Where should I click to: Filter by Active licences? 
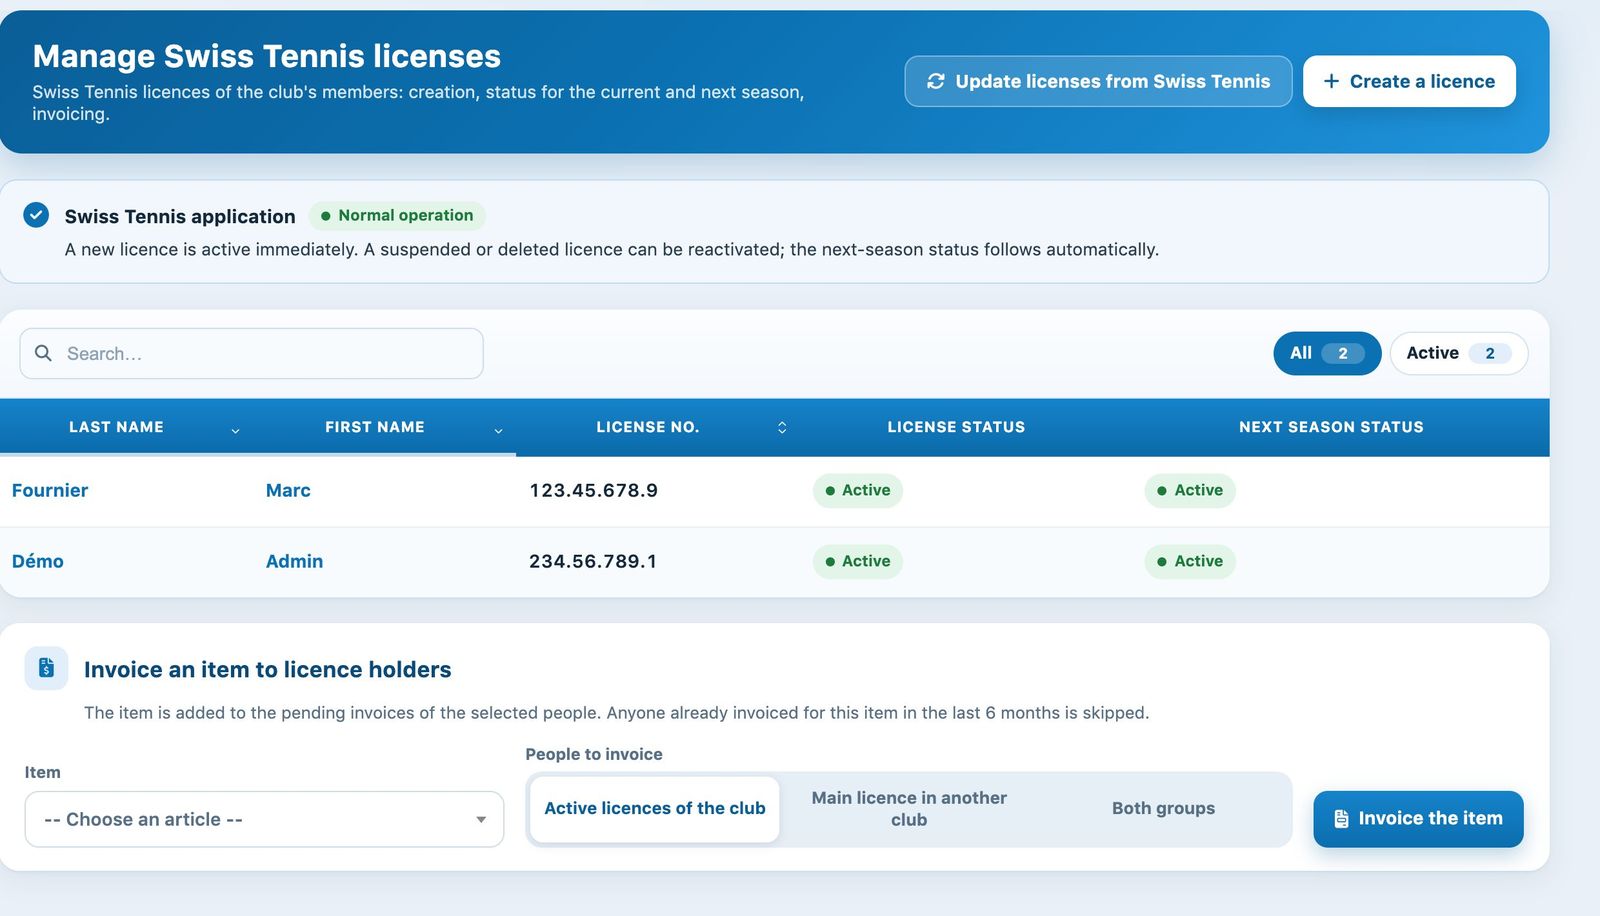pyautogui.click(x=1458, y=353)
